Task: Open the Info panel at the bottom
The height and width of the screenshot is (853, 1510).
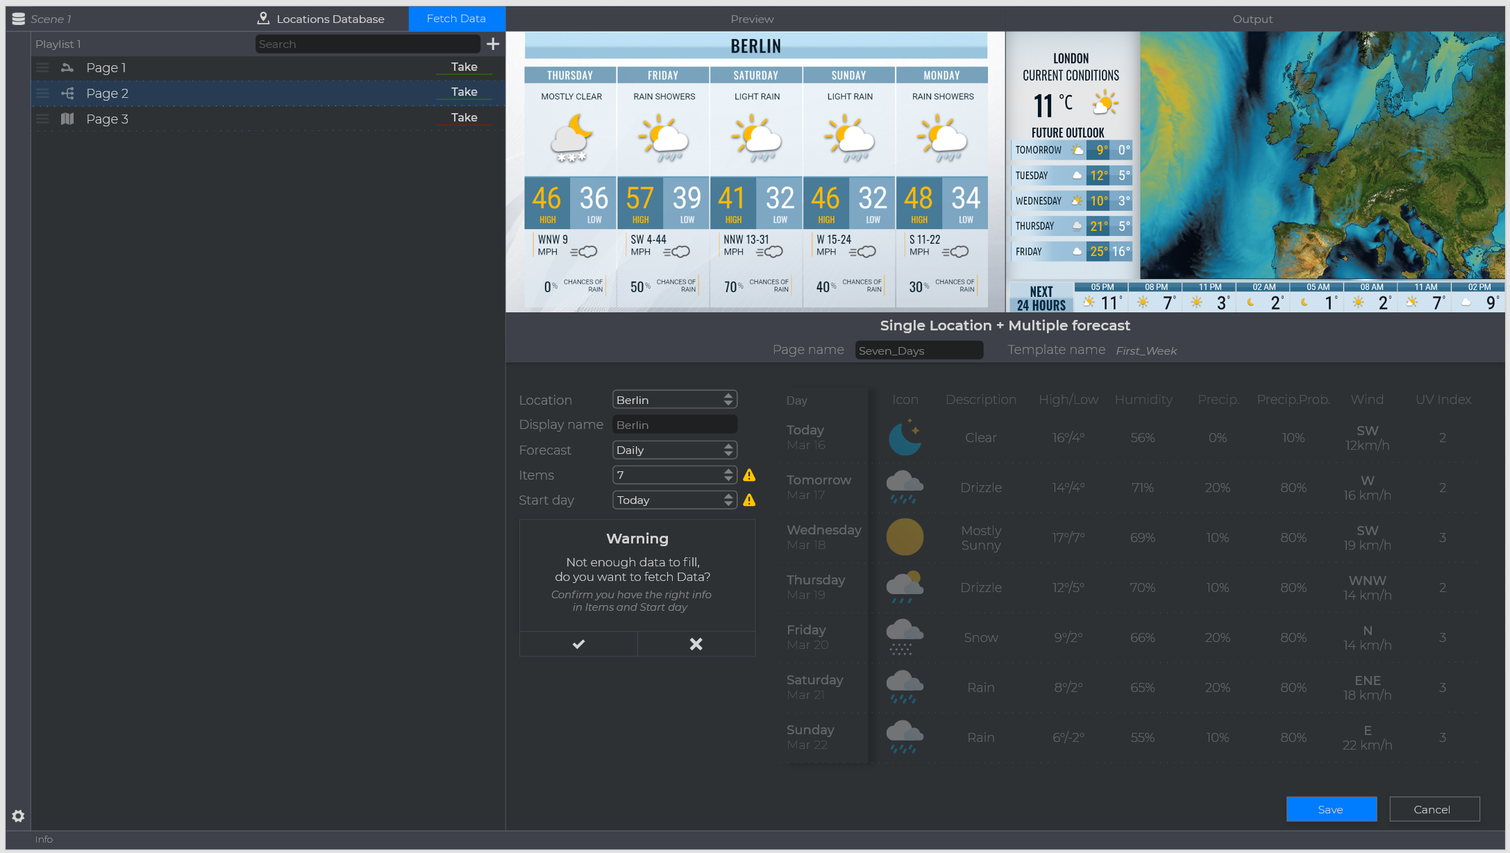Action: (44, 839)
